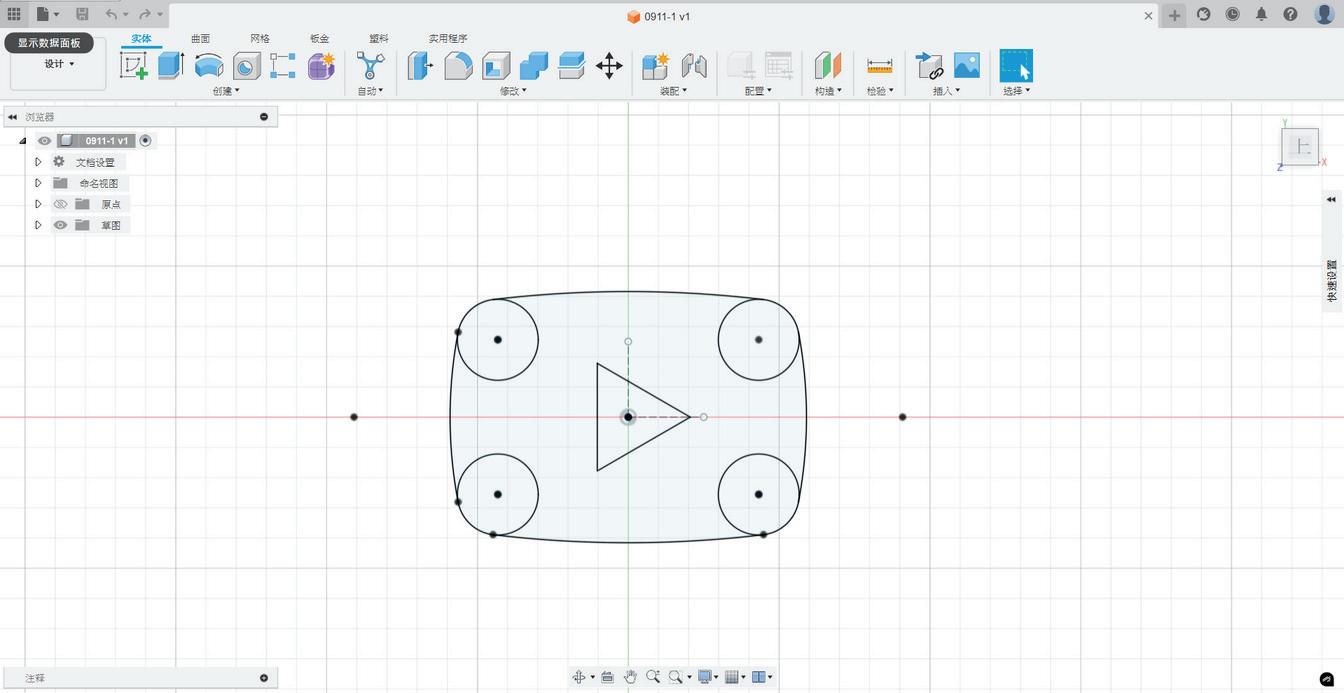Hide the 草图 folder
This screenshot has width=1344, height=693.
pos(60,225)
